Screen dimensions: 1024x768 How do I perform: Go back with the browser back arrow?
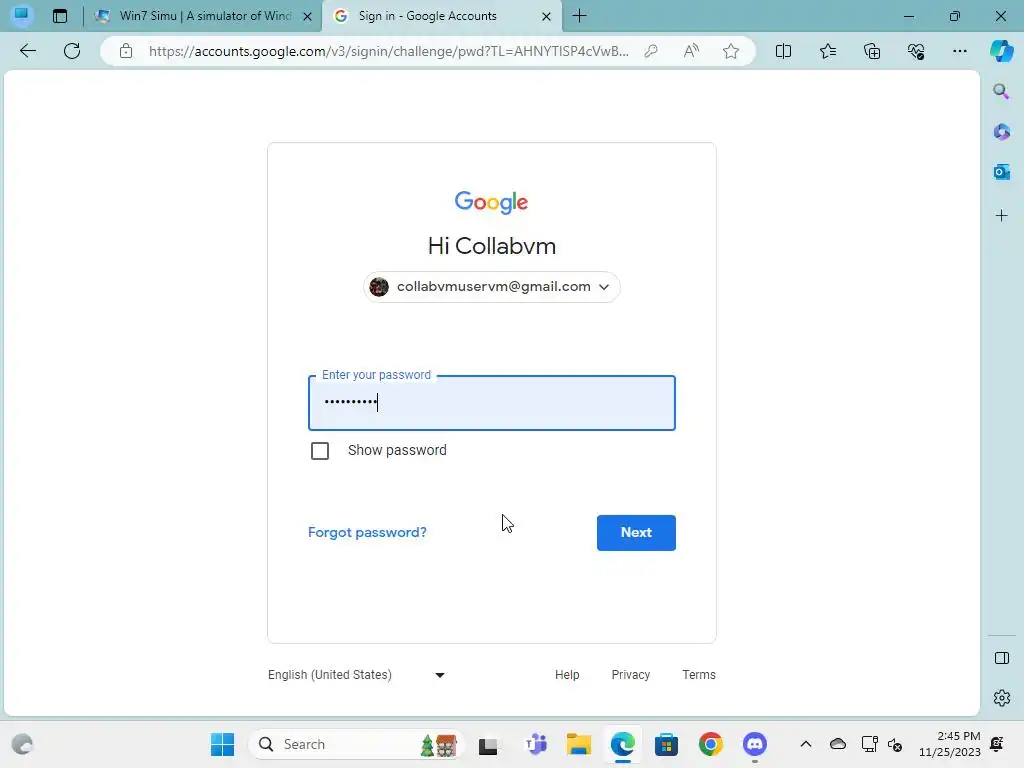click(27, 51)
